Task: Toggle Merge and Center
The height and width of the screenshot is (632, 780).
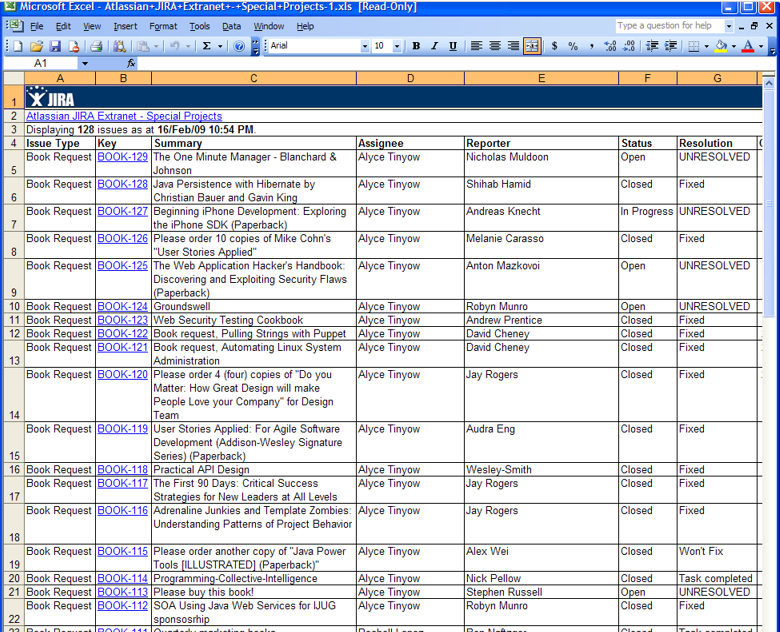Action: [x=532, y=46]
